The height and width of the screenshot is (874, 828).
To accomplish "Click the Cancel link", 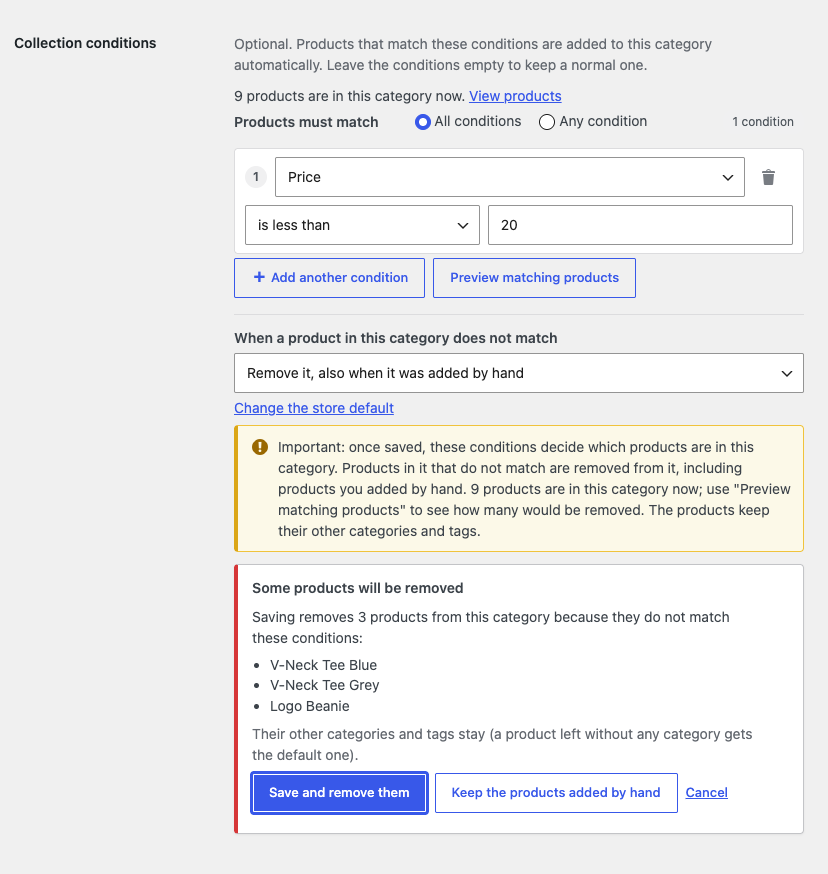I will coord(706,793).
